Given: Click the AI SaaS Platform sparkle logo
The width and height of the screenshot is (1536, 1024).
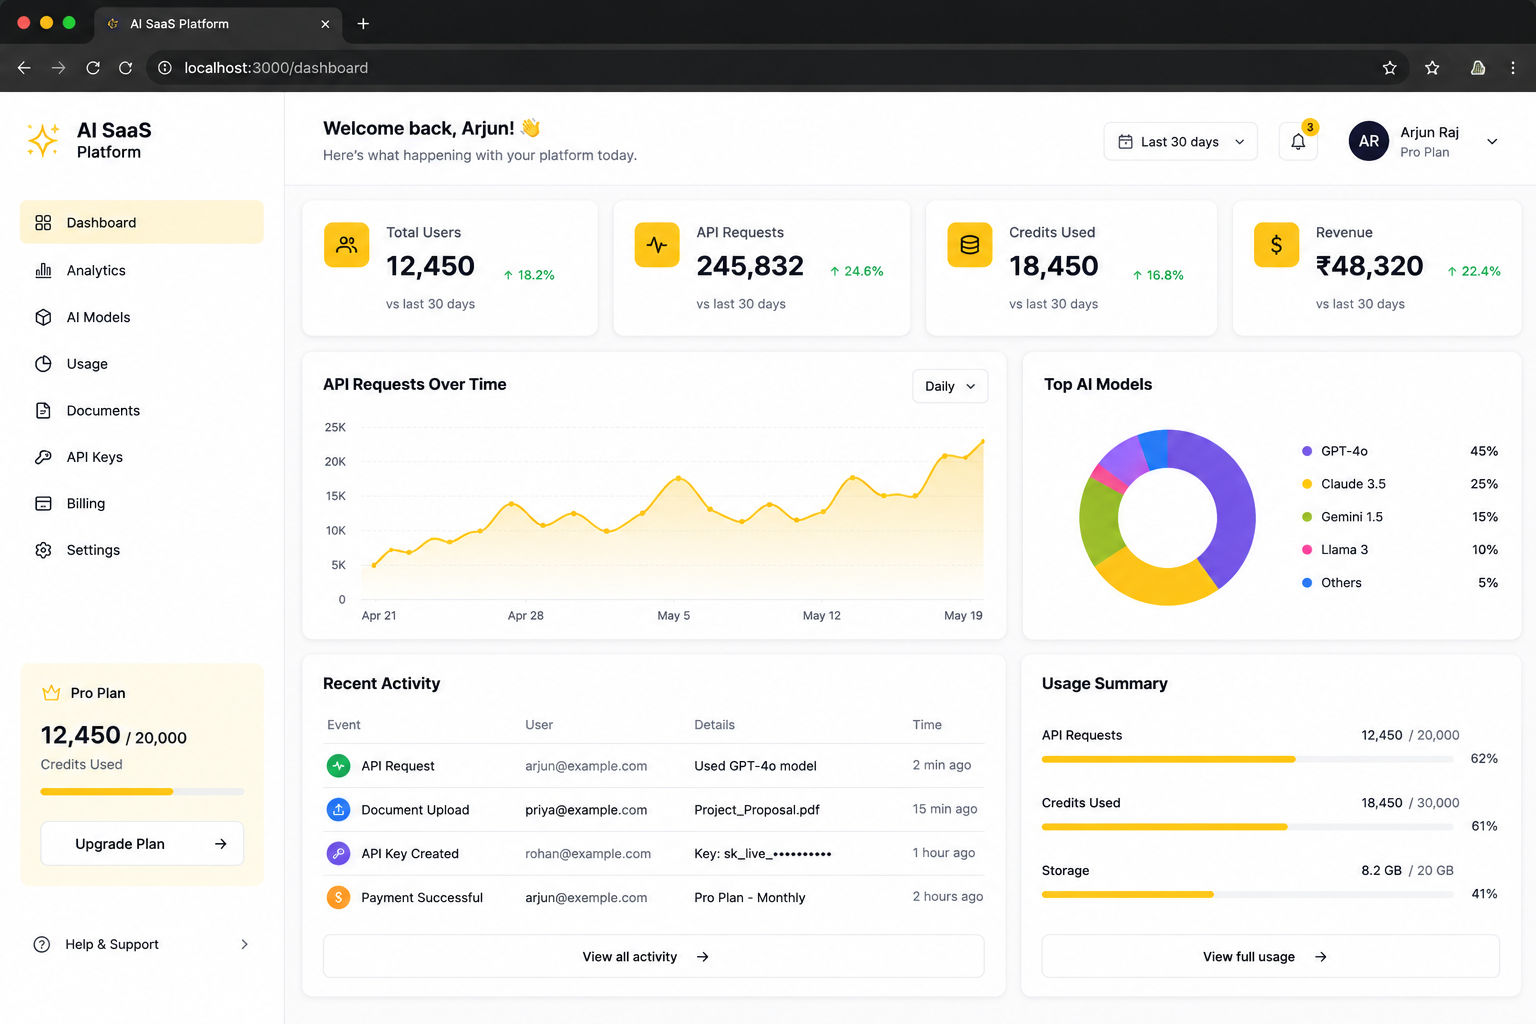Looking at the screenshot, I should pyautogui.click(x=43, y=140).
